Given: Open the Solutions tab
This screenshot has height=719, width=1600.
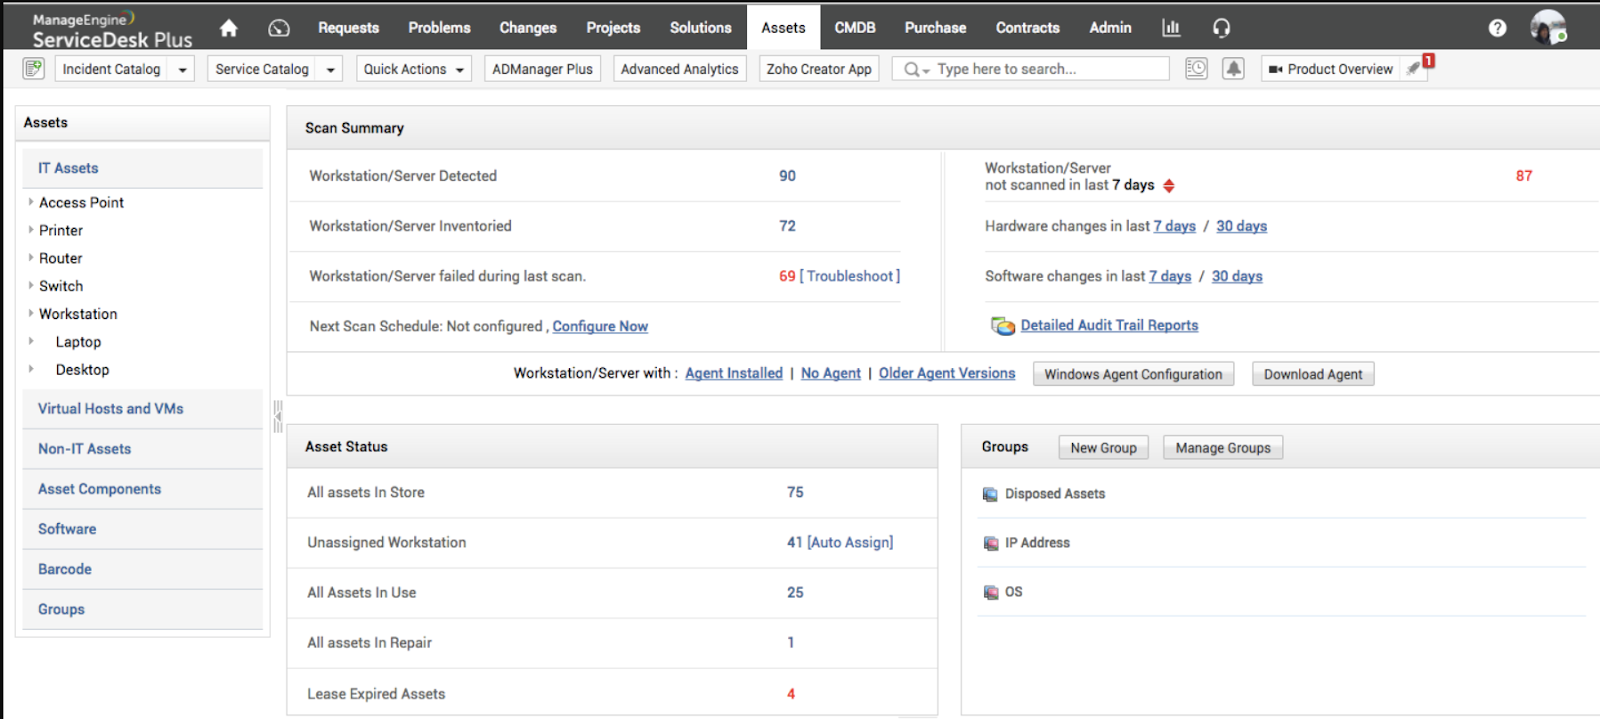Looking at the screenshot, I should 700,28.
